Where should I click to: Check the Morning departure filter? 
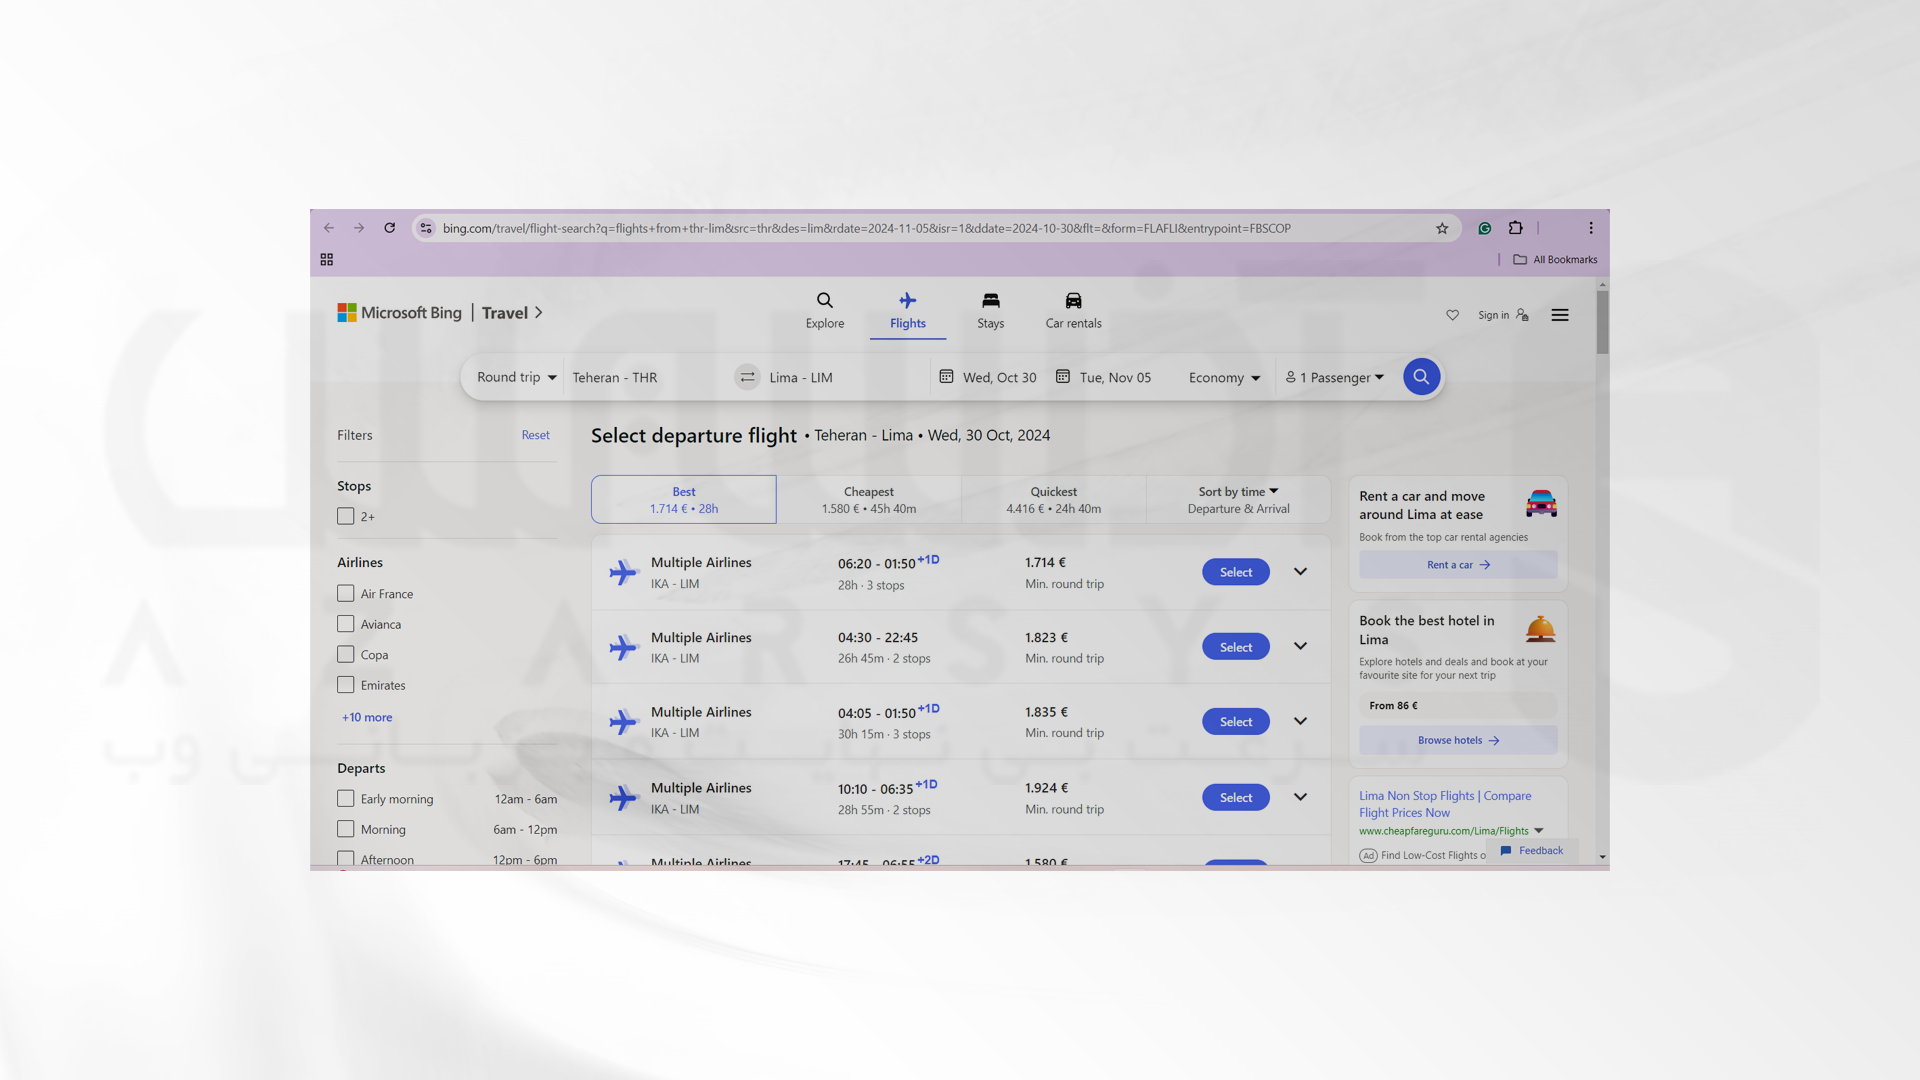[346, 829]
